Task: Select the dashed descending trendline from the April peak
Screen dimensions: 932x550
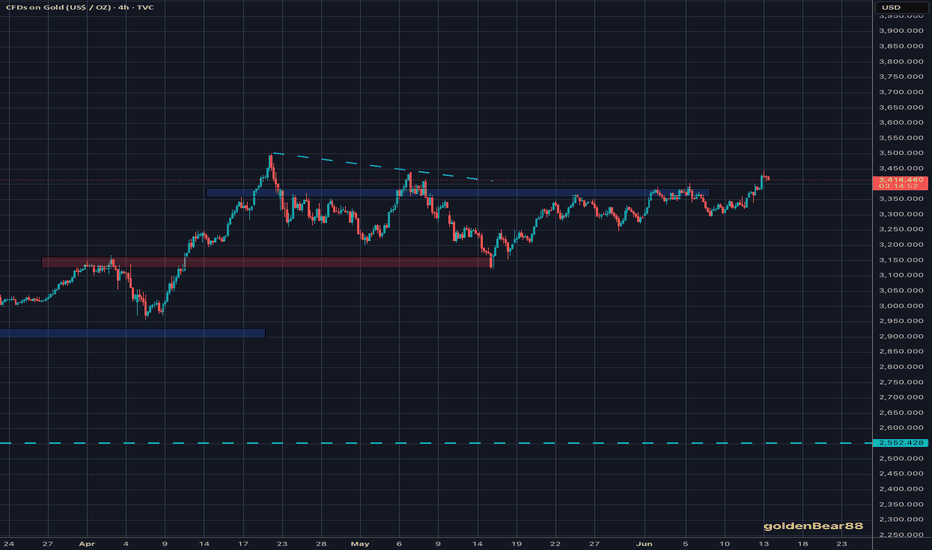Action: [x=382, y=167]
